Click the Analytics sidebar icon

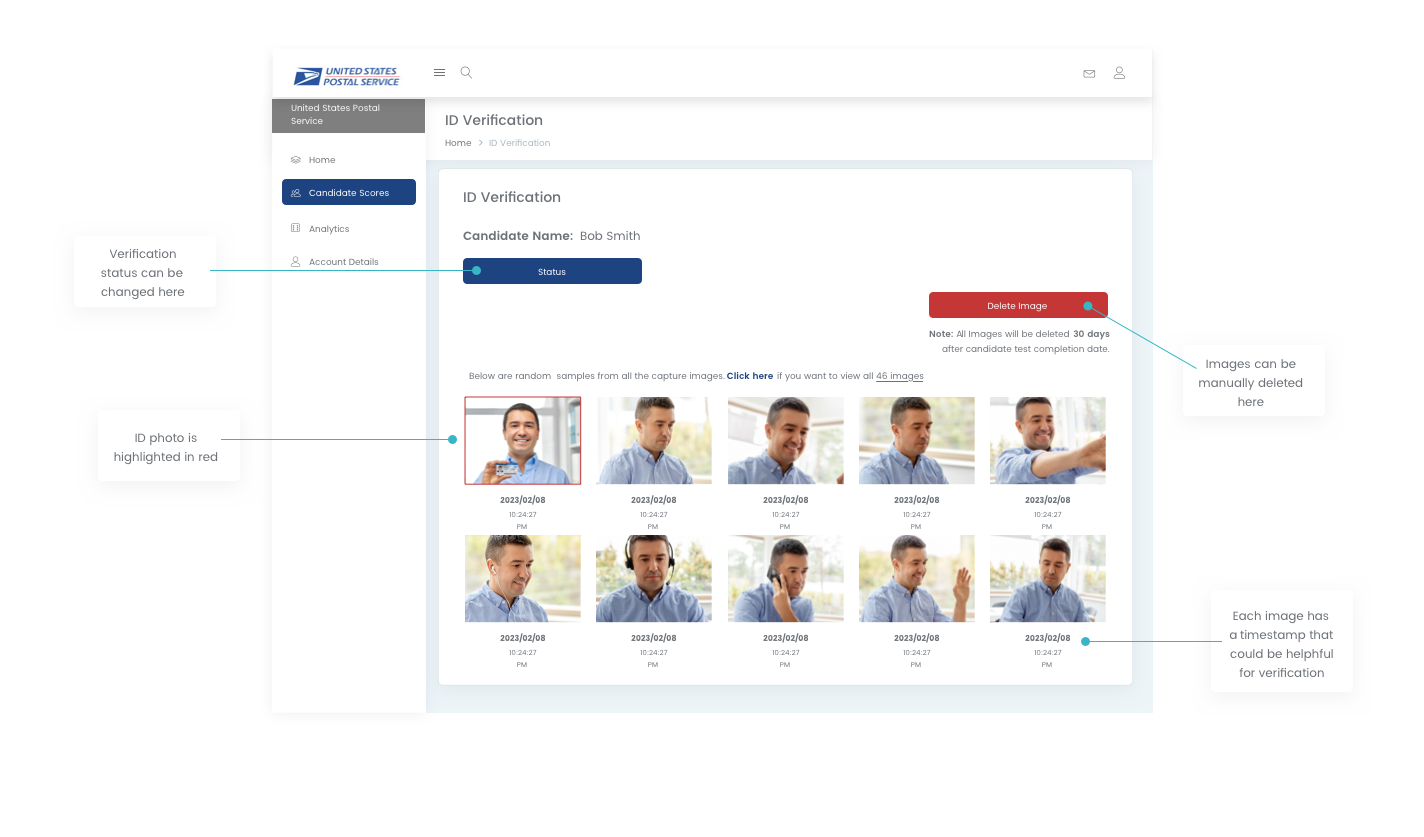tap(295, 228)
